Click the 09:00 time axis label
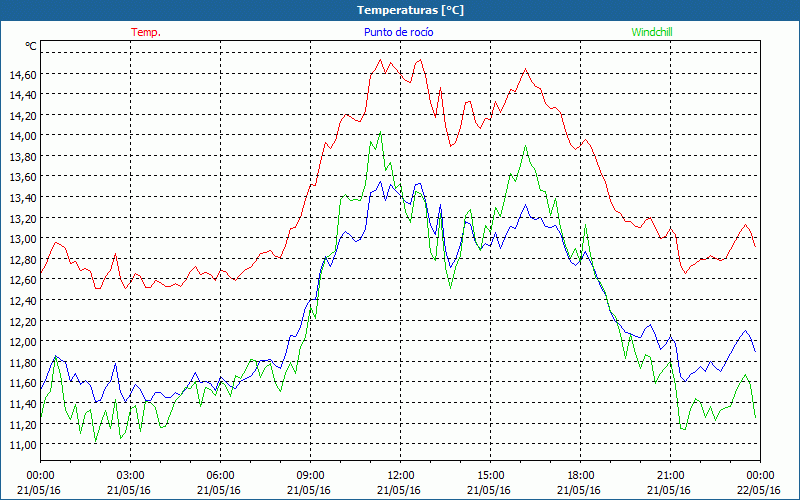This screenshot has width=800, height=500. (x=310, y=476)
